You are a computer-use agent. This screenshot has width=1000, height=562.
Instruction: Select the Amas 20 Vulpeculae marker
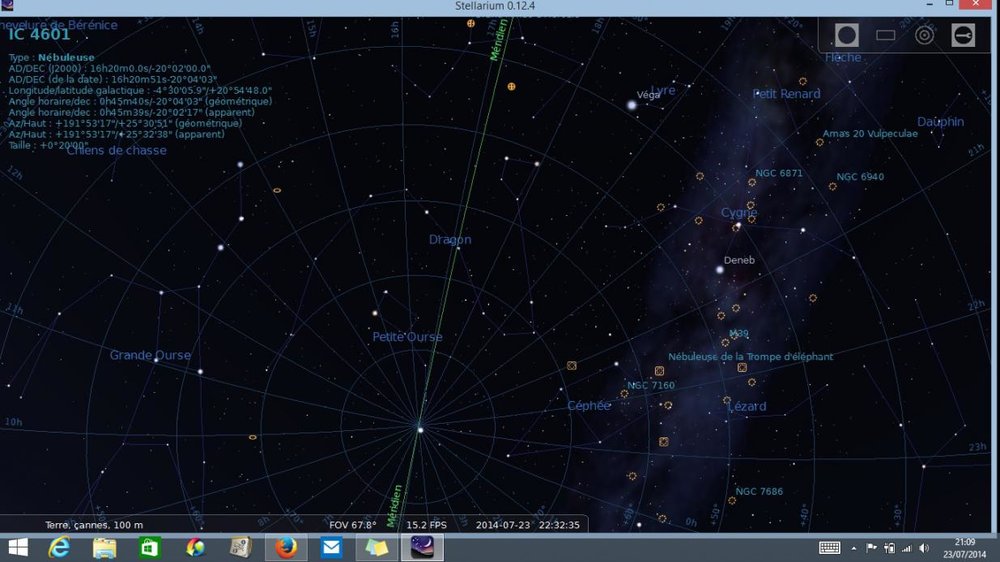820,142
